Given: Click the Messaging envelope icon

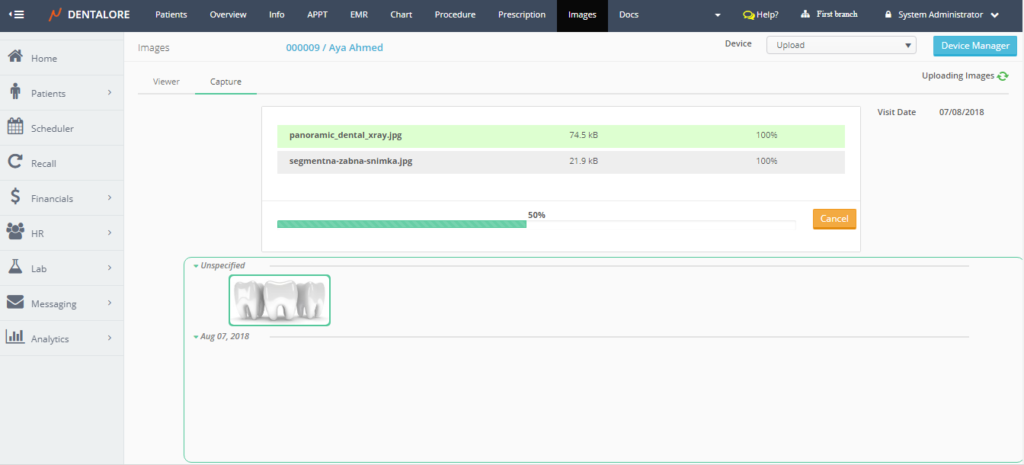Looking at the screenshot, I should coord(15,302).
